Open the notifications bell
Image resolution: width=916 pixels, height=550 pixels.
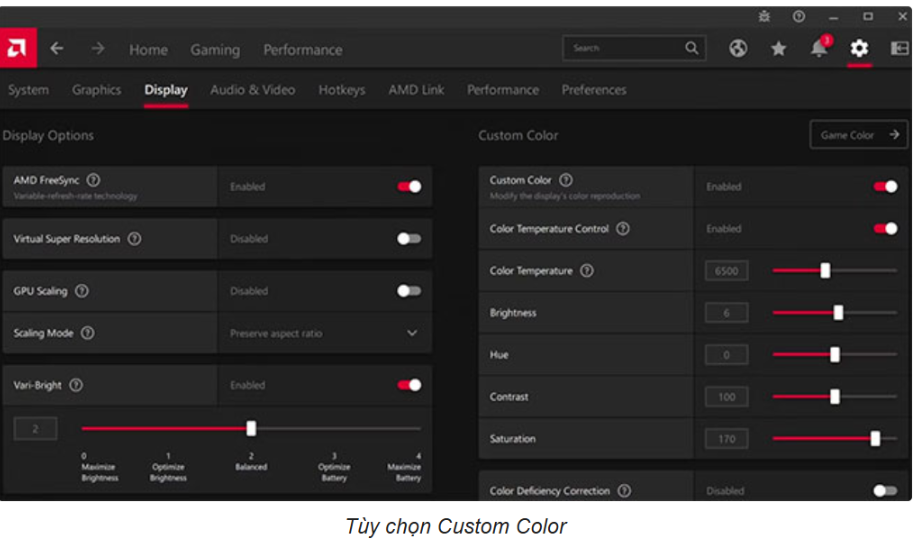[820, 48]
